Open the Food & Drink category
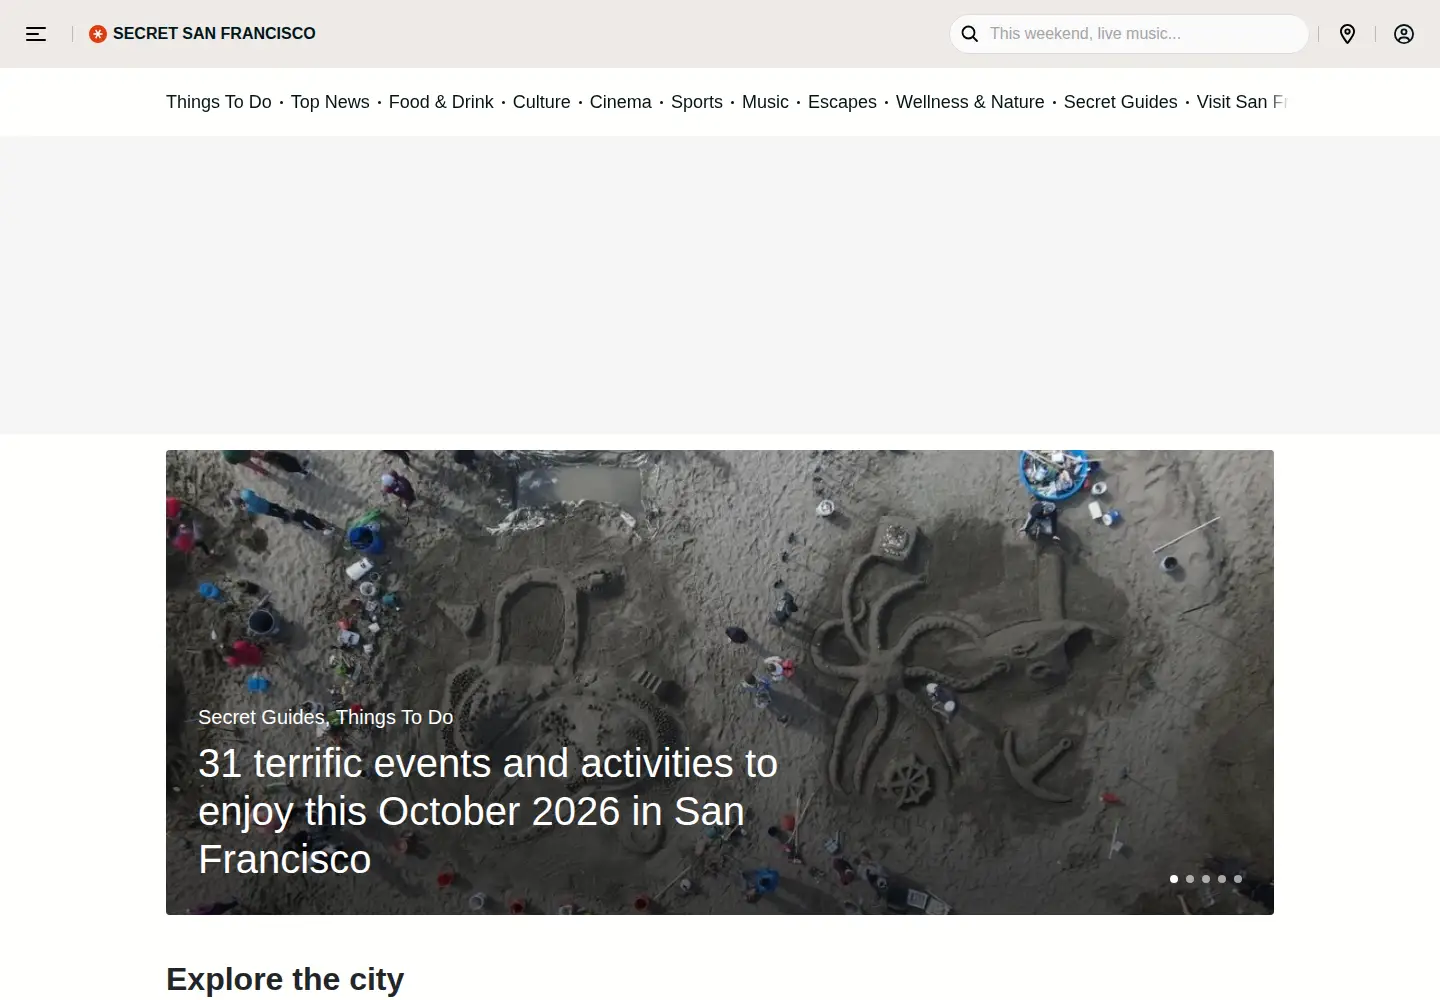This screenshot has width=1440, height=1000. [x=441, y=102]
